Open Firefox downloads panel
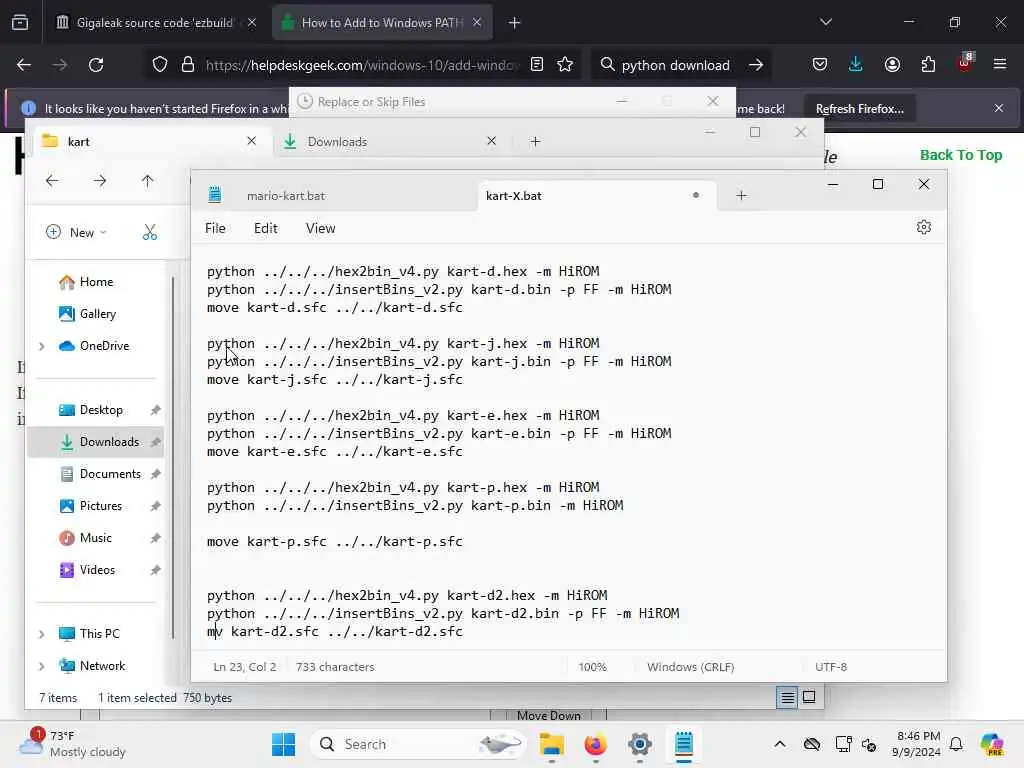 point(856,64)
